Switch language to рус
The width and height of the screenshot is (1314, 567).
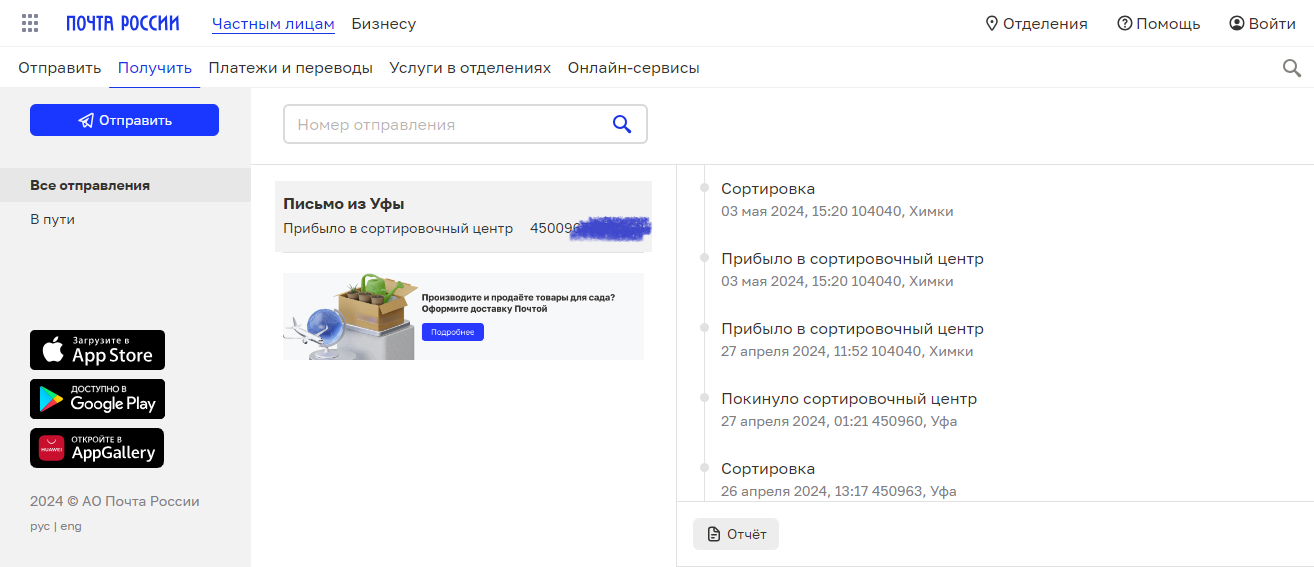pos(40,527)
